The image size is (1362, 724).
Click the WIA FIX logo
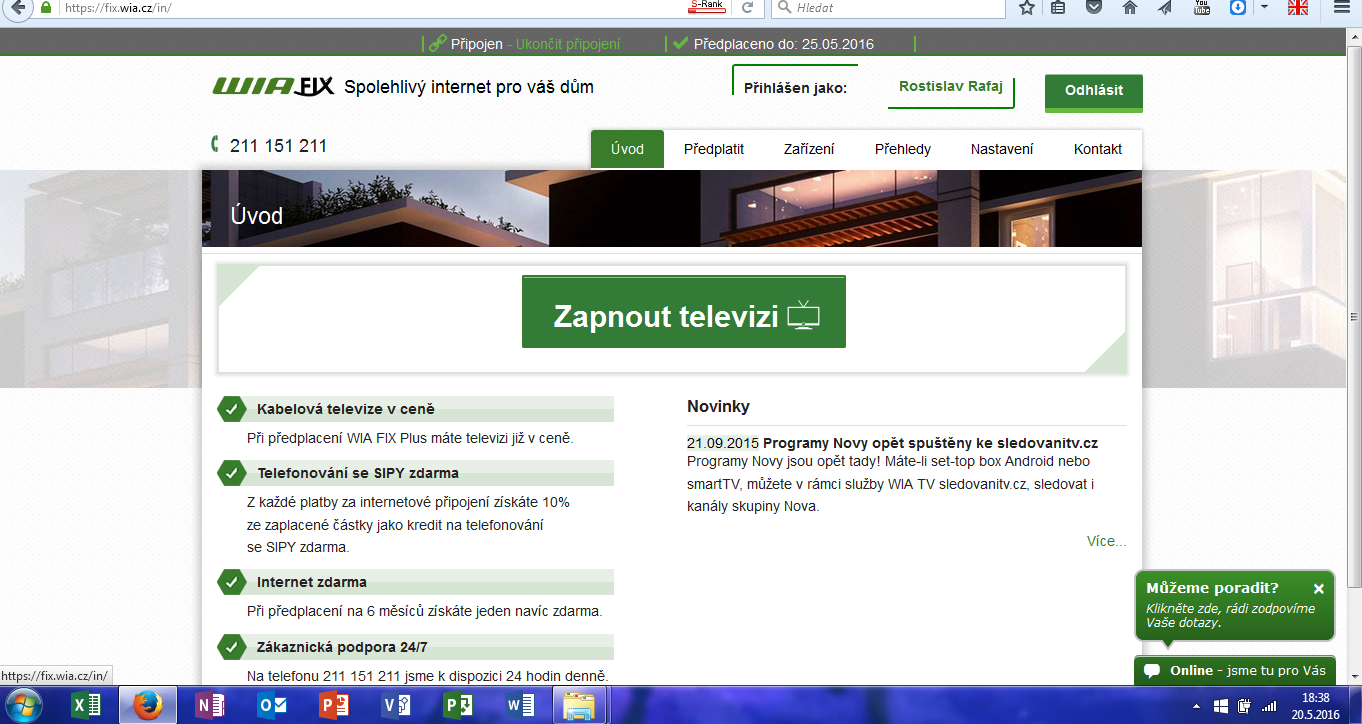(x=273, y=87)
